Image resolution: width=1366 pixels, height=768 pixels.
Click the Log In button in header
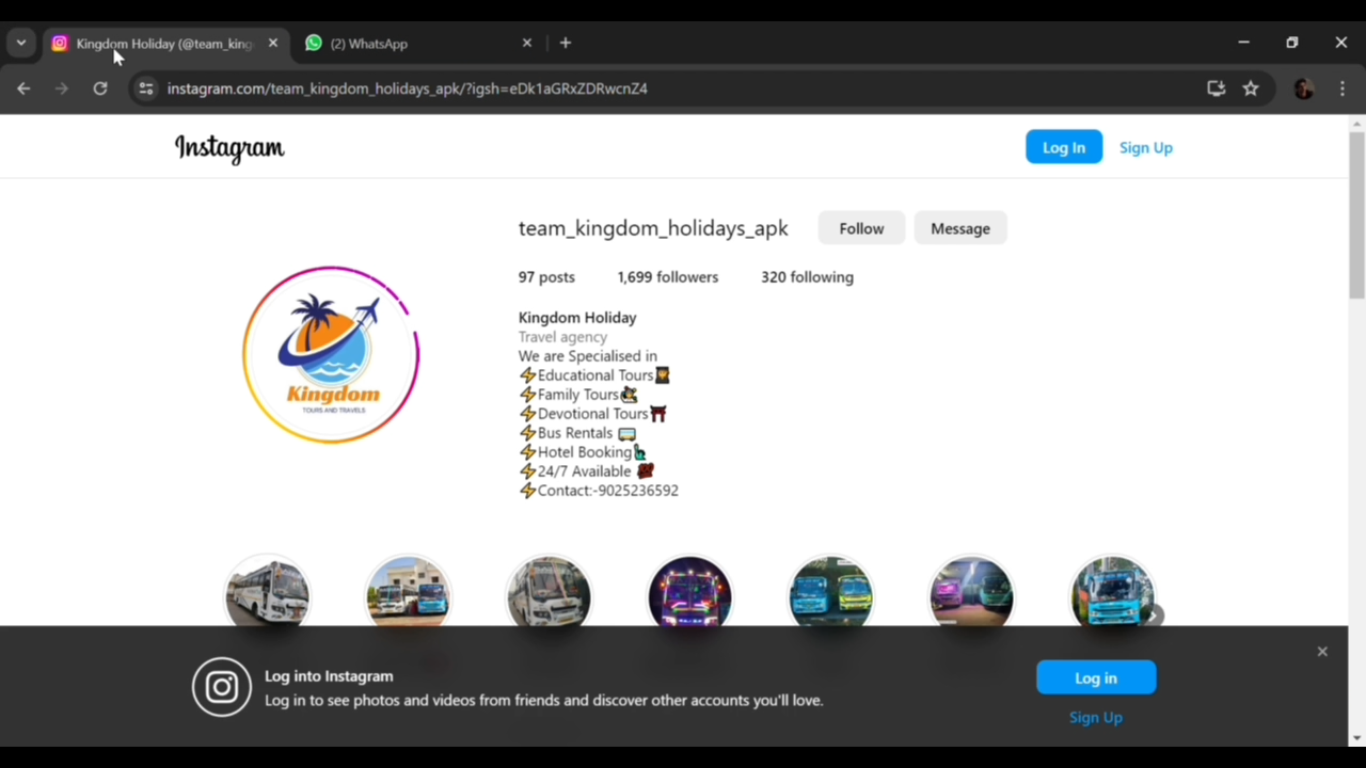click(1064, 147)
